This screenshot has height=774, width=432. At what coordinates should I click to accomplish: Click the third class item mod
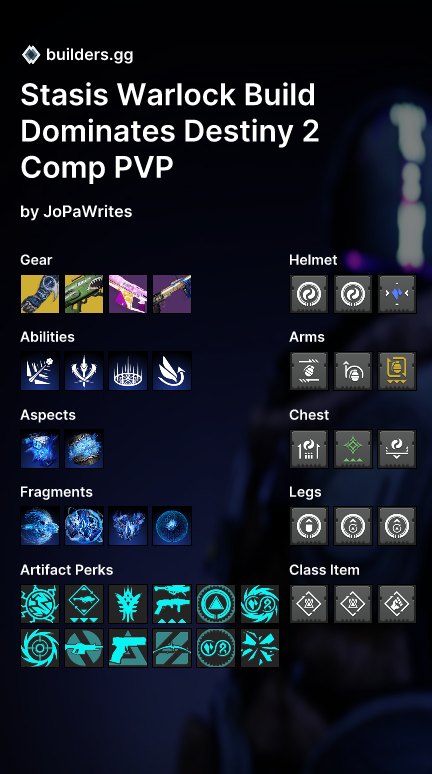tap(397, 604)
